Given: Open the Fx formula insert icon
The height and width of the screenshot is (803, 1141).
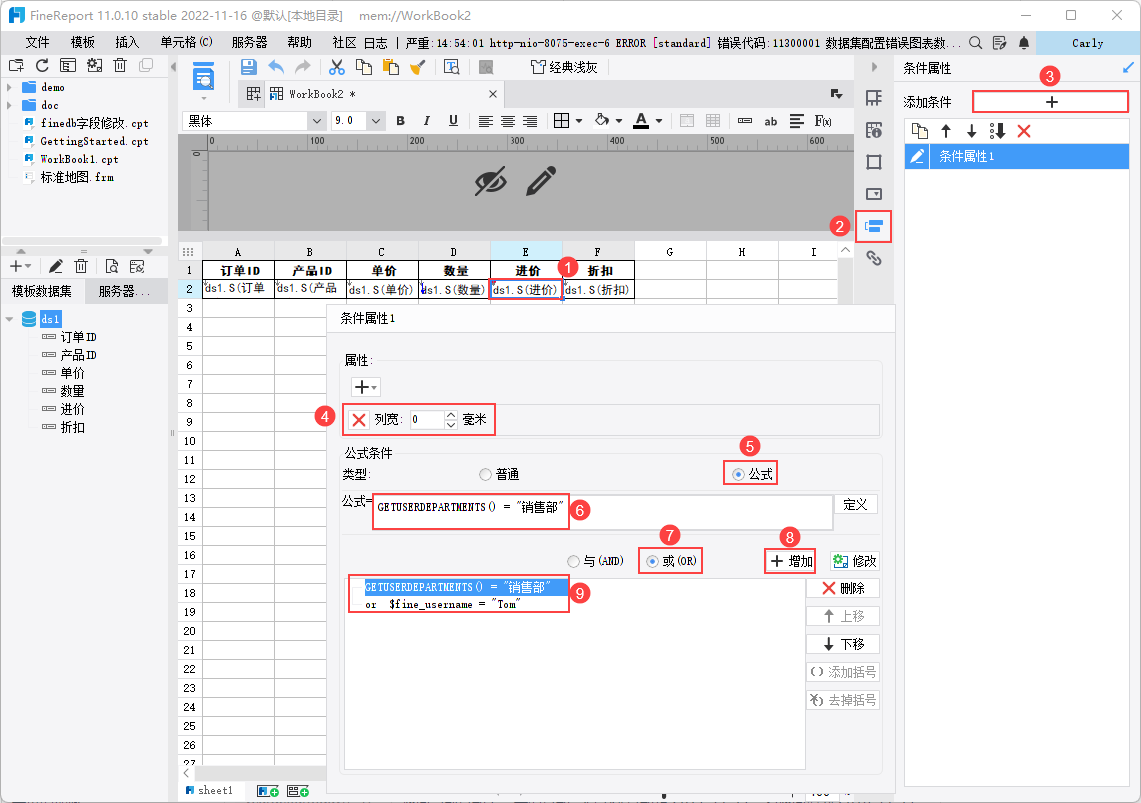Looking at the screenshot, I should (x=823, y=121).
